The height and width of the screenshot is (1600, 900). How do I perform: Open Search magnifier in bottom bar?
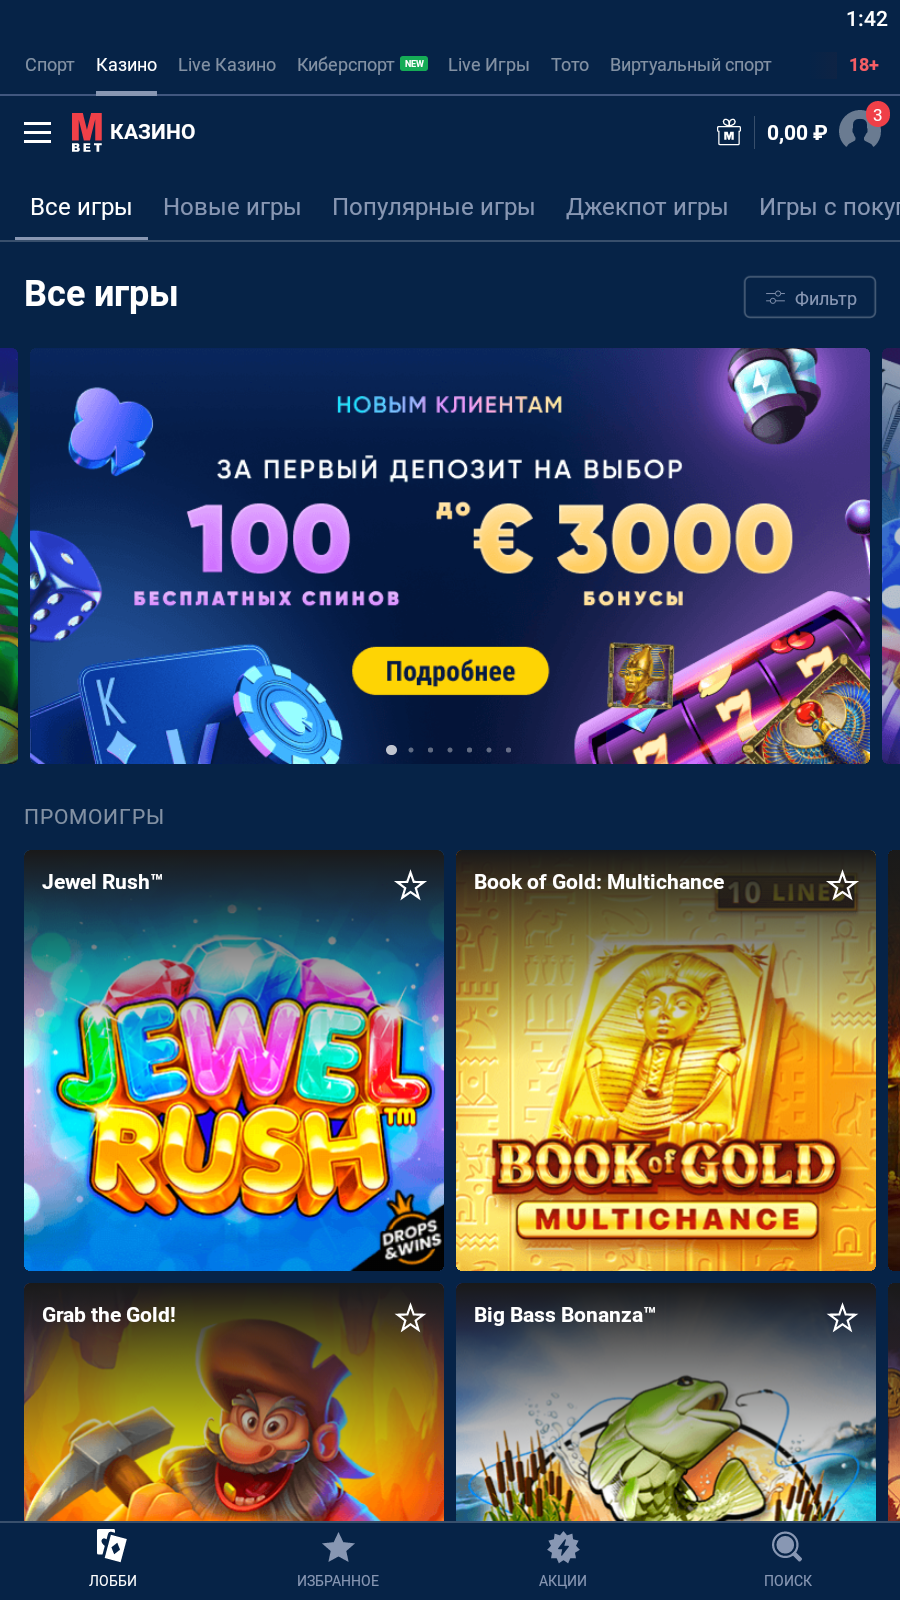[787, 1548]
